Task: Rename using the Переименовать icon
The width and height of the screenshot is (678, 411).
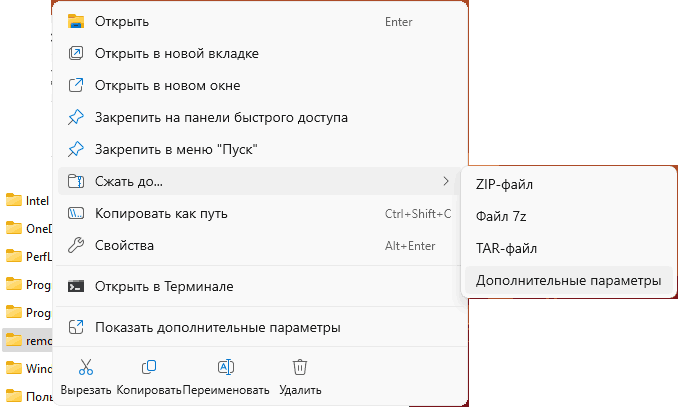Action: (x=226, y=367)
